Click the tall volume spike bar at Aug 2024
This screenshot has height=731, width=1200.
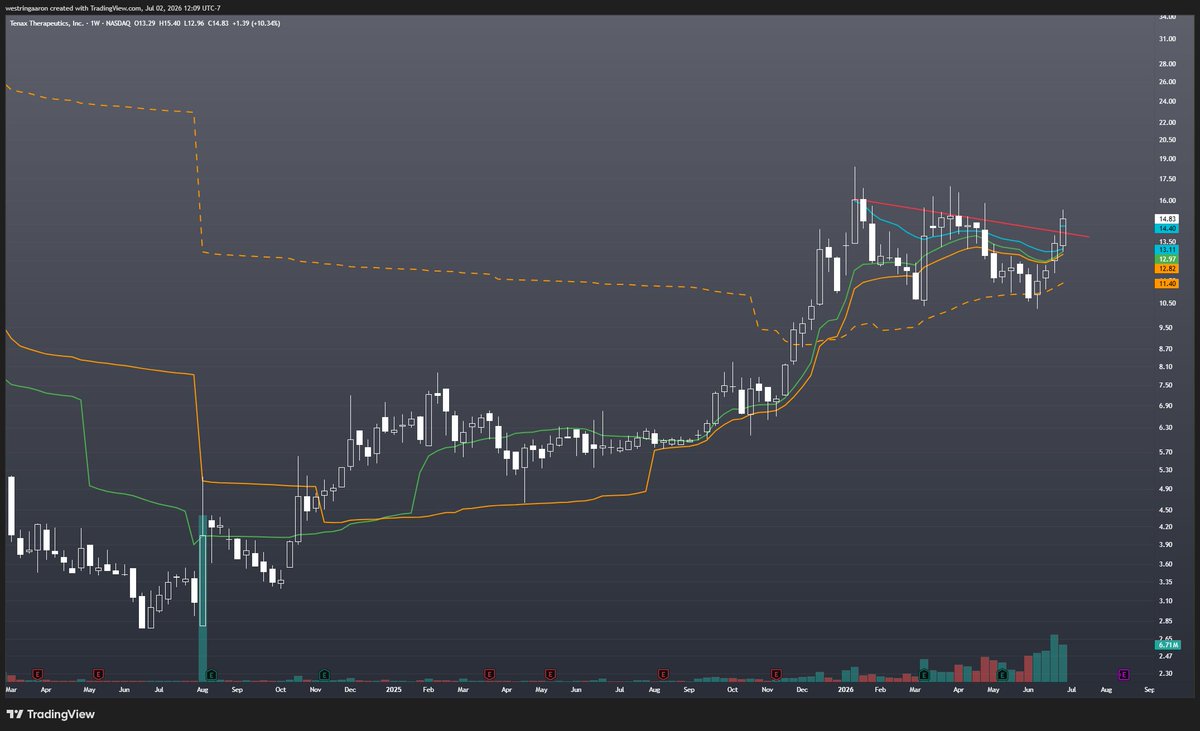click(x=202, y=600)
